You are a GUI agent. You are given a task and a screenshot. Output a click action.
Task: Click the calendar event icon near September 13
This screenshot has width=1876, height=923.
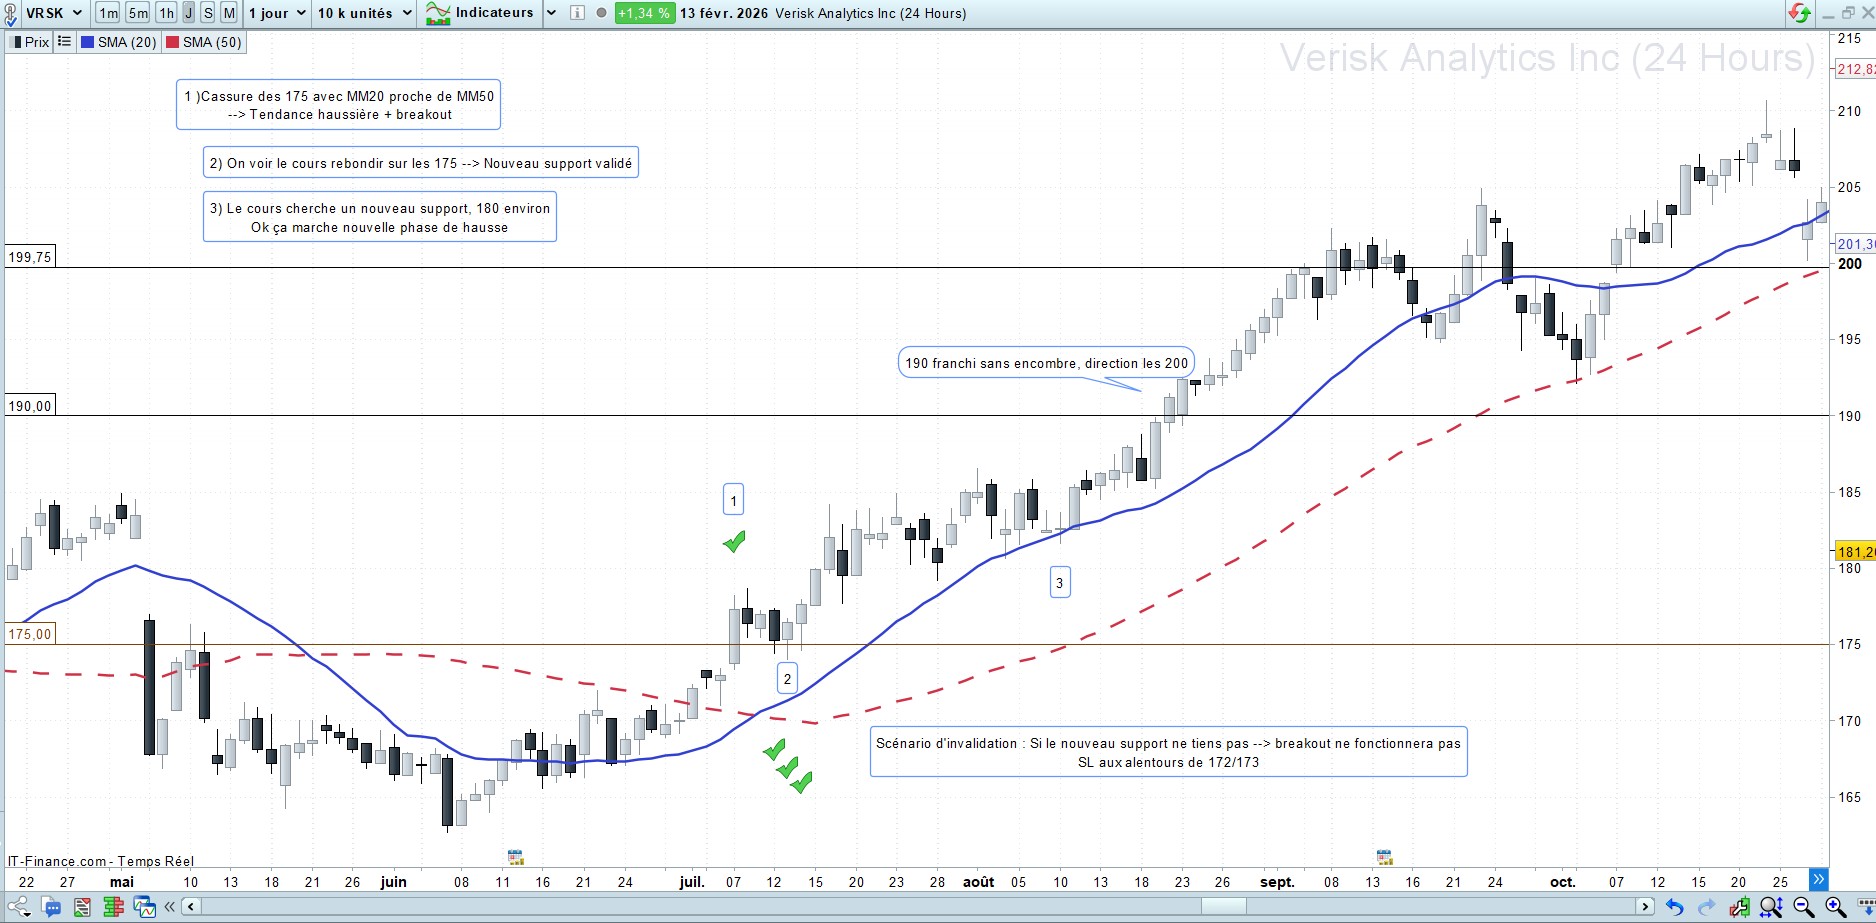click(1385, 857)
